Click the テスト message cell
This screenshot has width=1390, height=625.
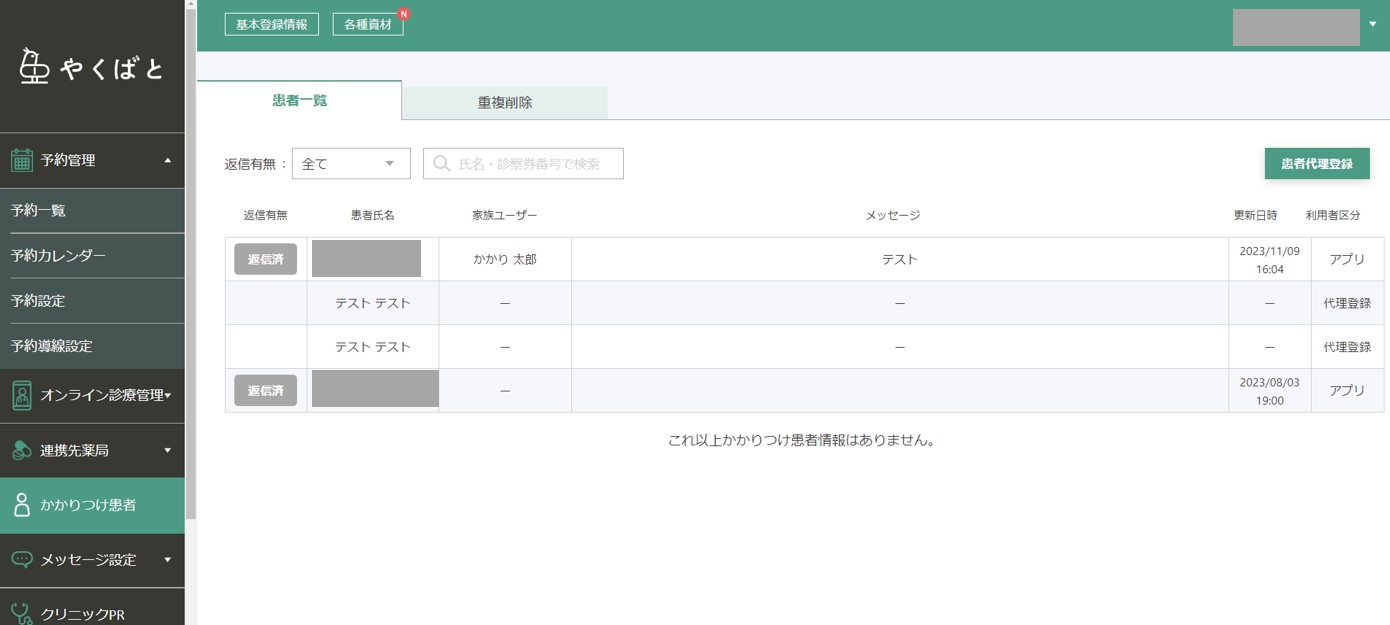pyautogui.click(x=900, y=259)
